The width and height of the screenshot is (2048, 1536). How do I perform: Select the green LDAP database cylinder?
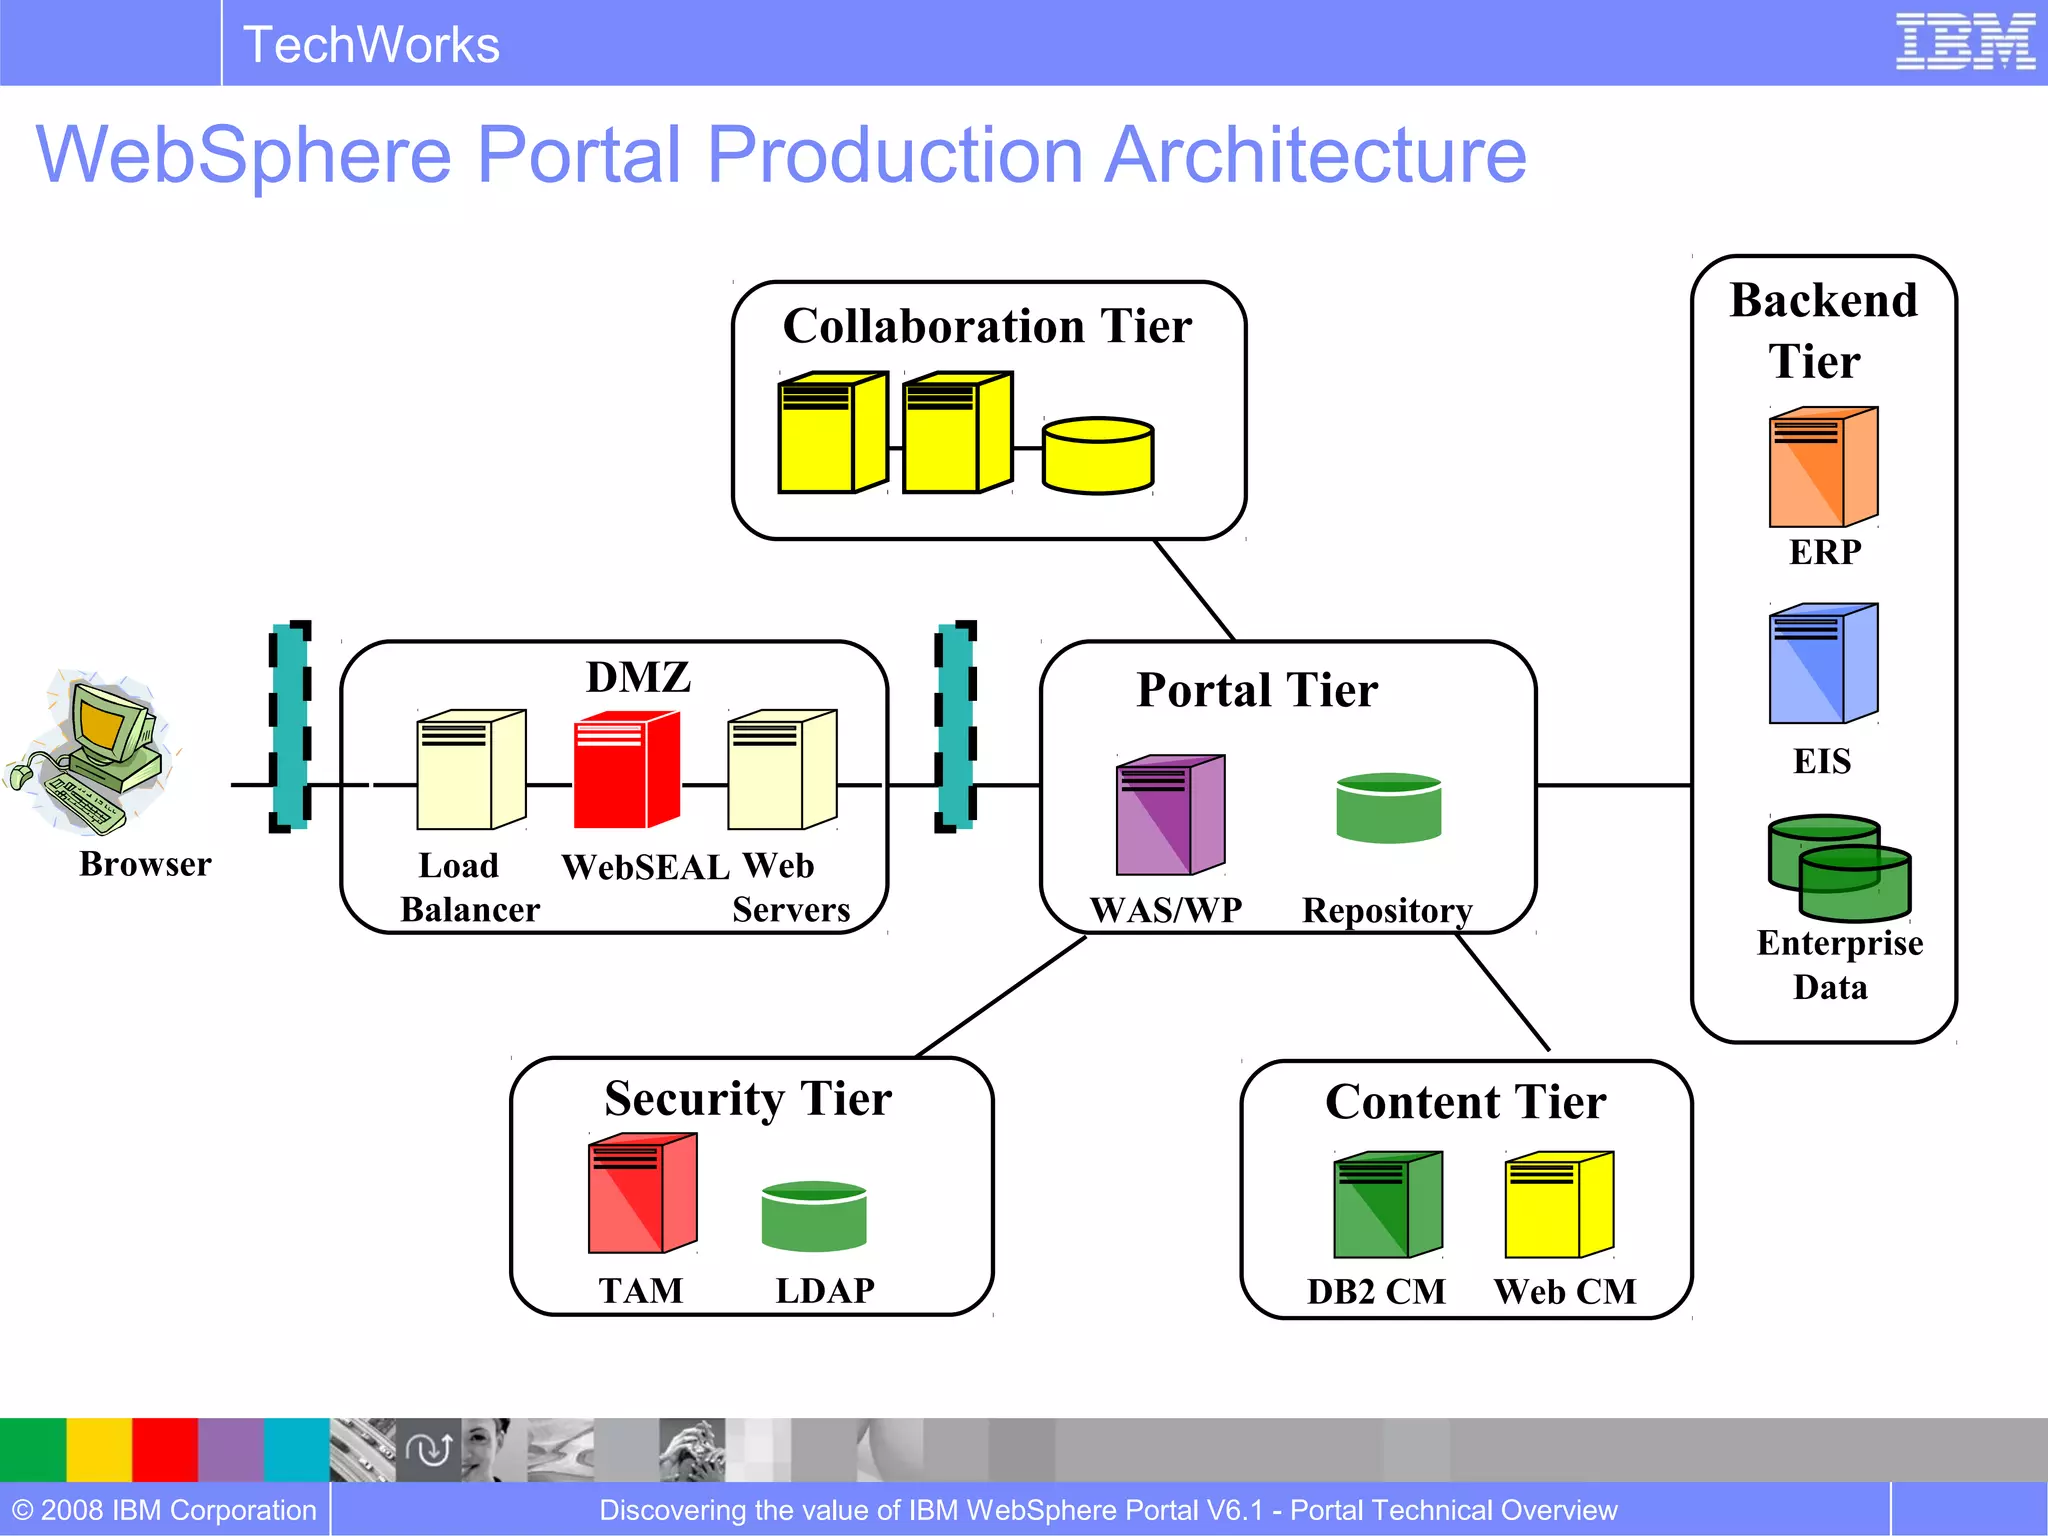pos(813,1216)
